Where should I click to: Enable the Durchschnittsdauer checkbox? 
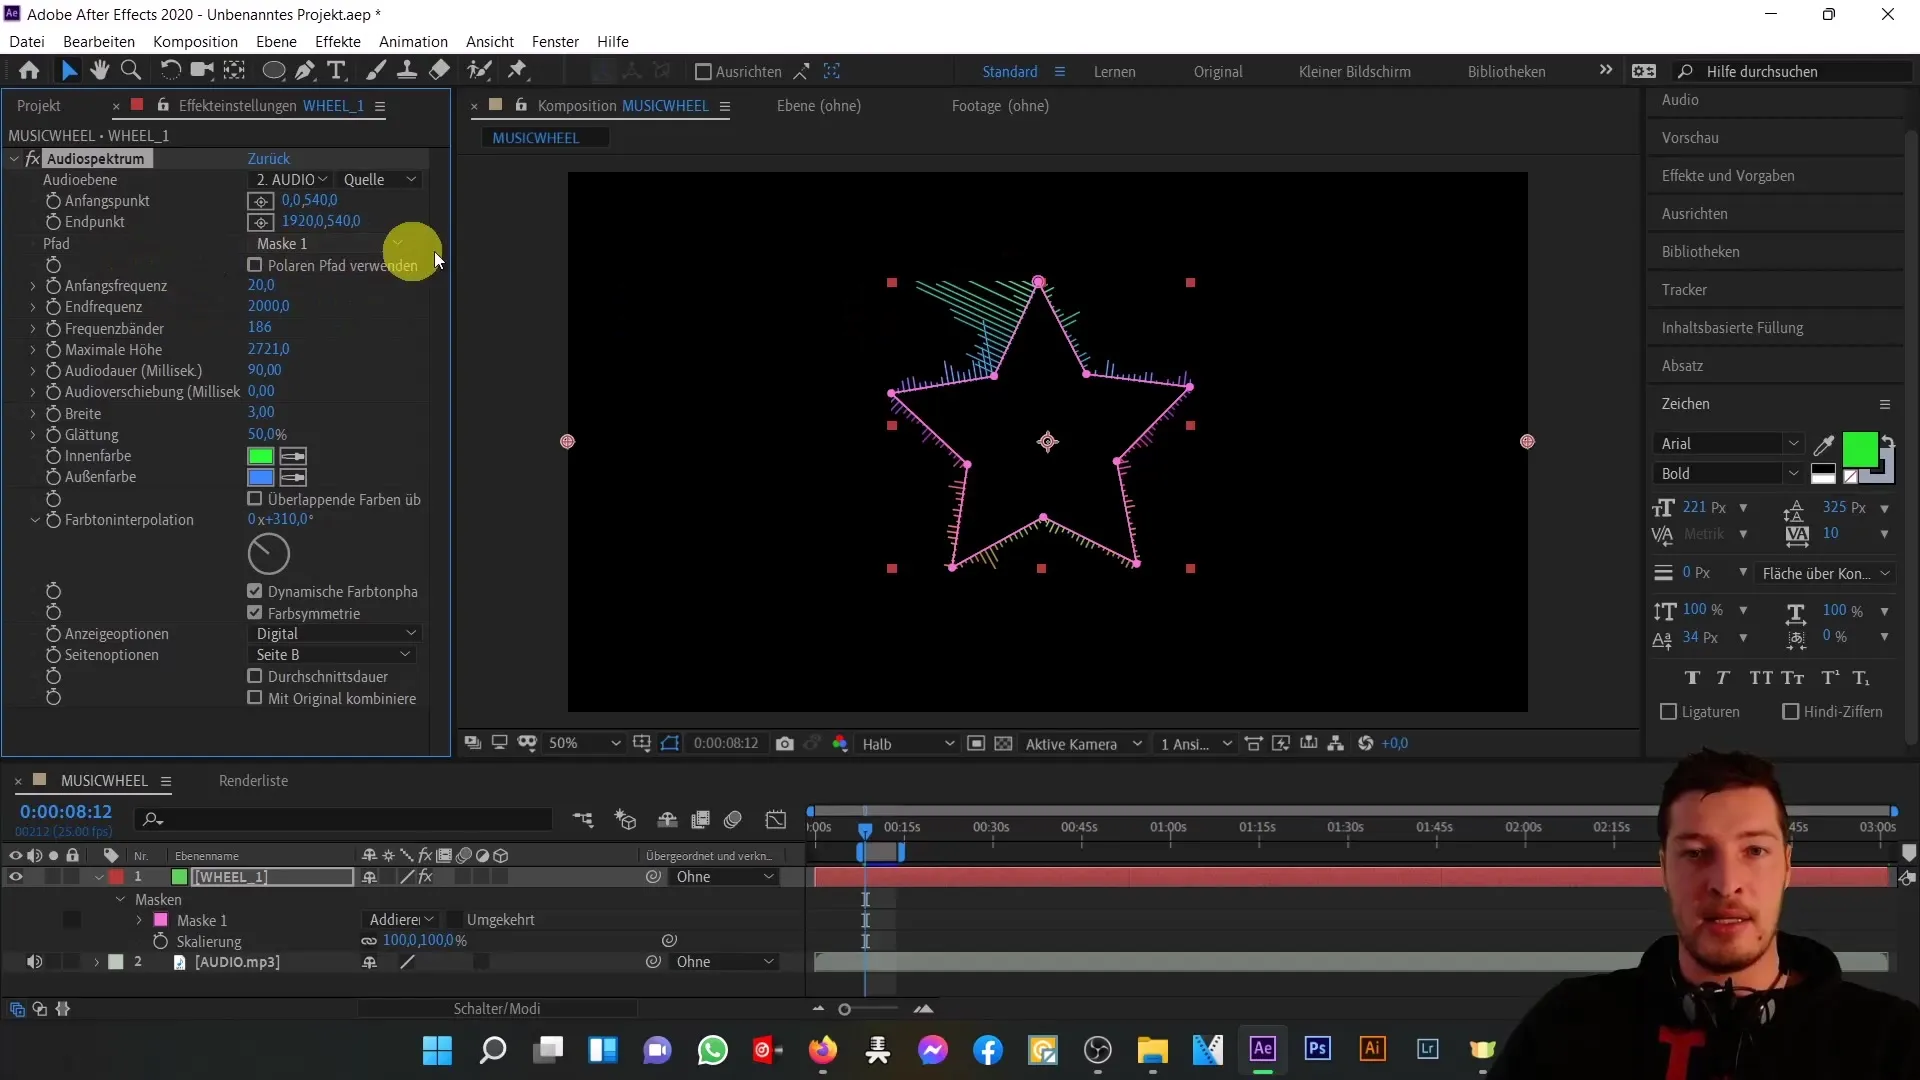click(255, 676)
